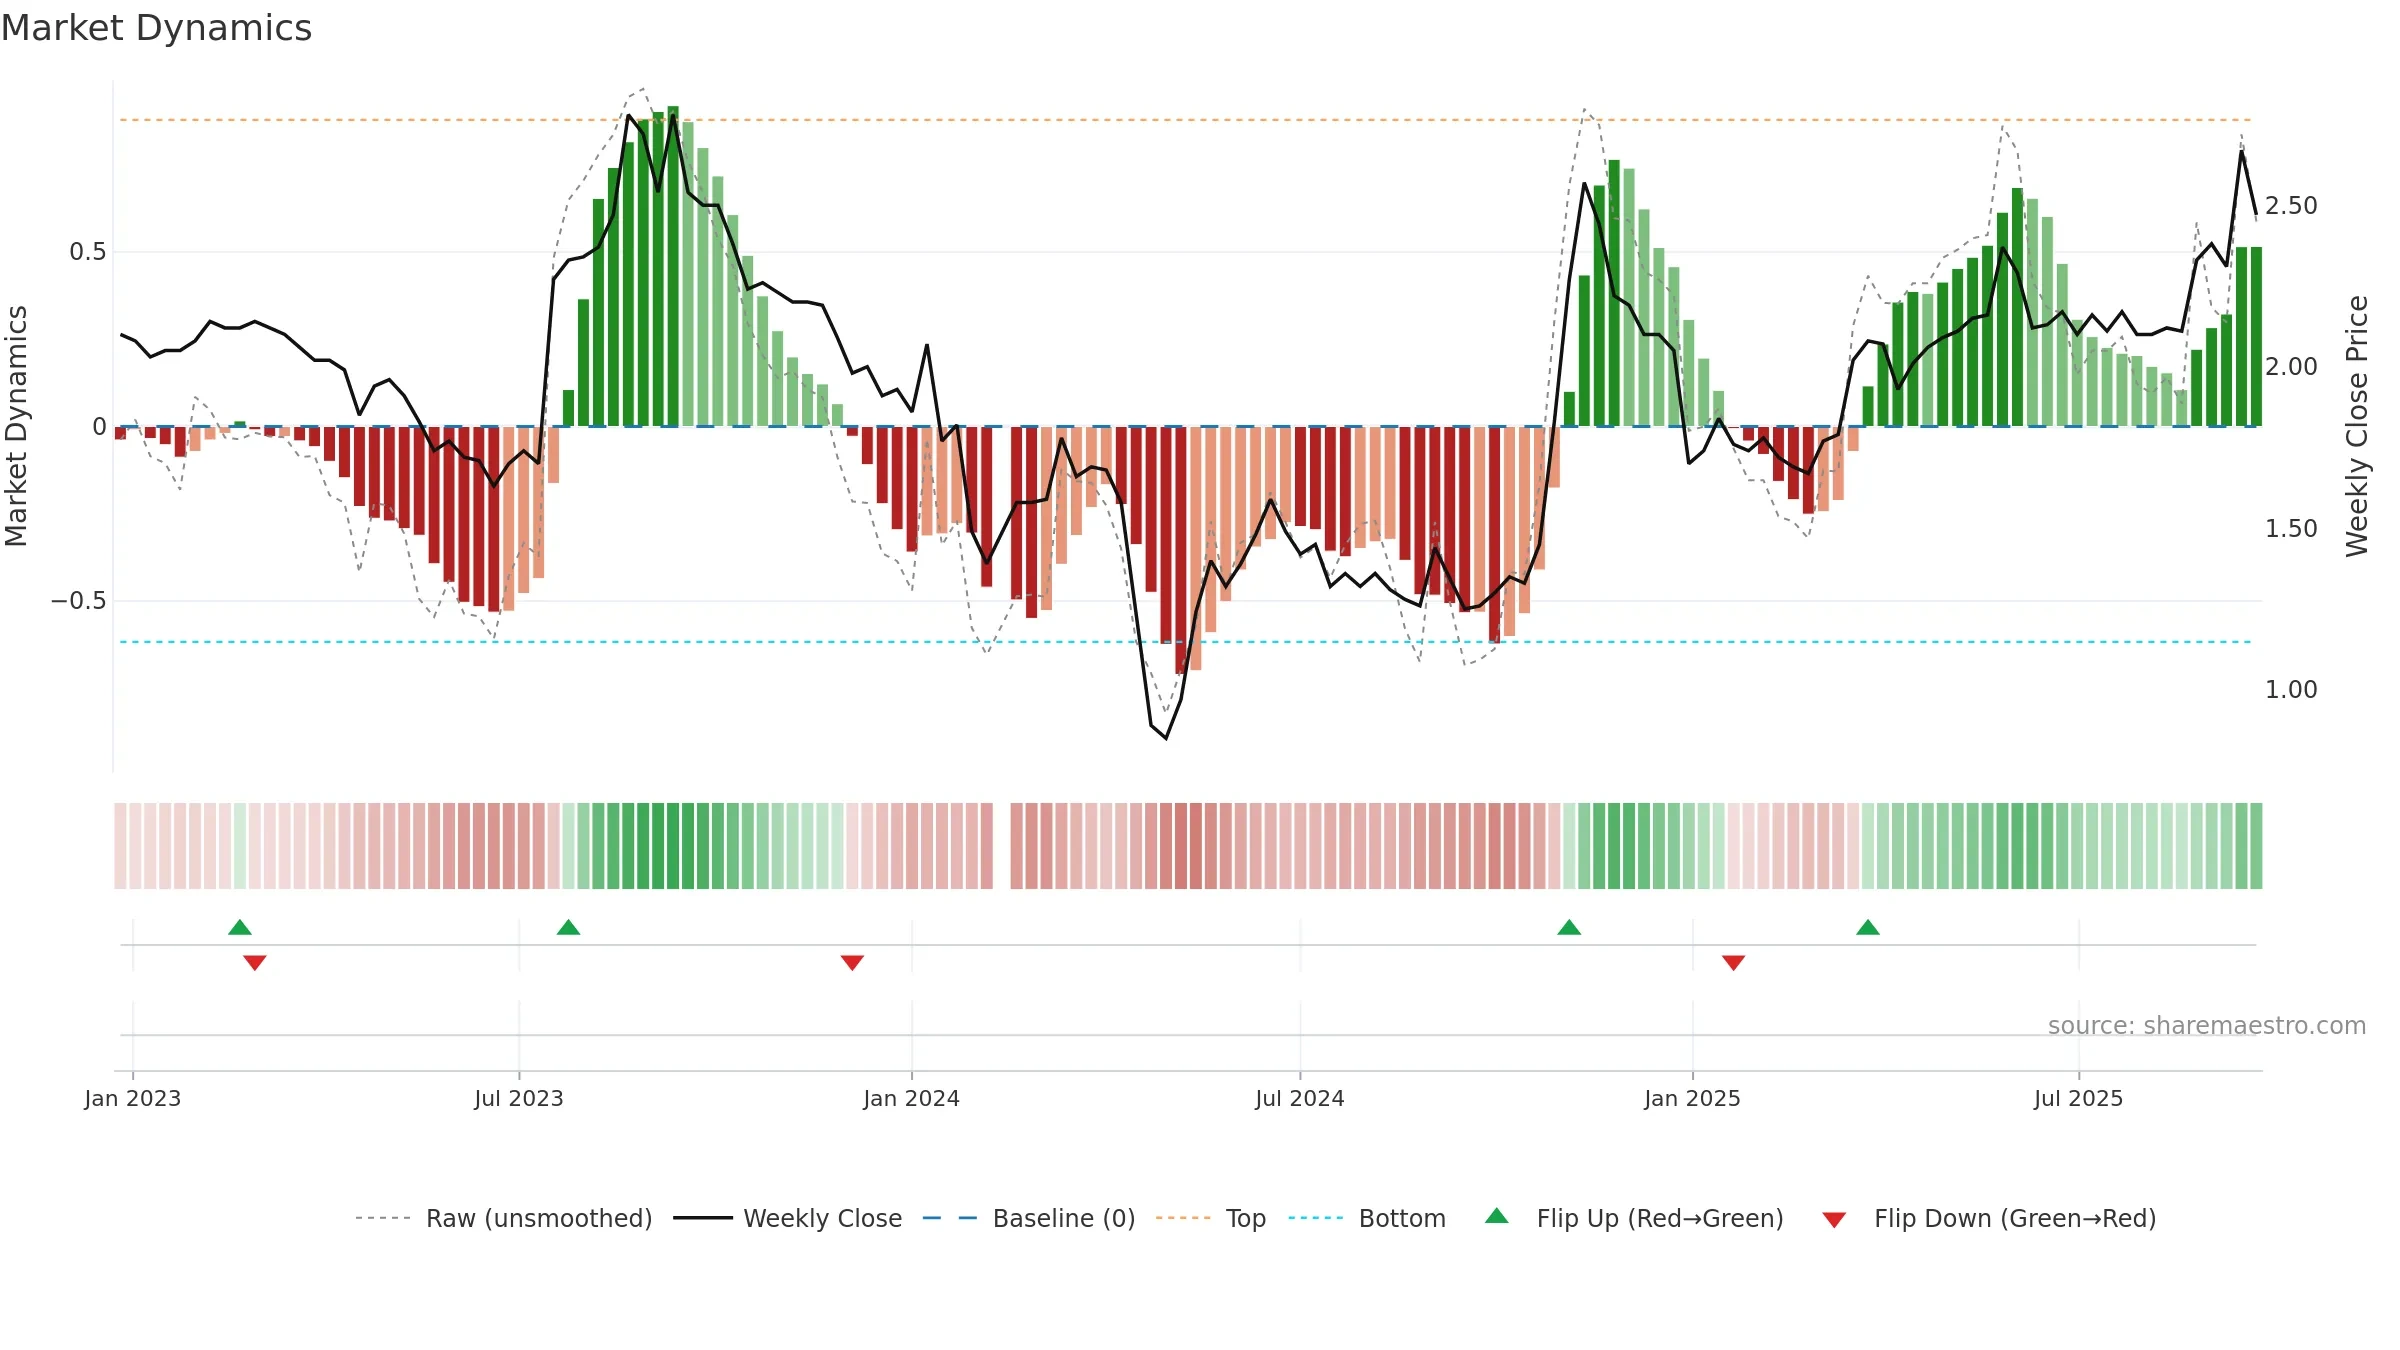Select the Flip Down marker before Jan 2024
Image resolution: width=2400 pixels, height=1350 pixels.
tap(852, 962)
